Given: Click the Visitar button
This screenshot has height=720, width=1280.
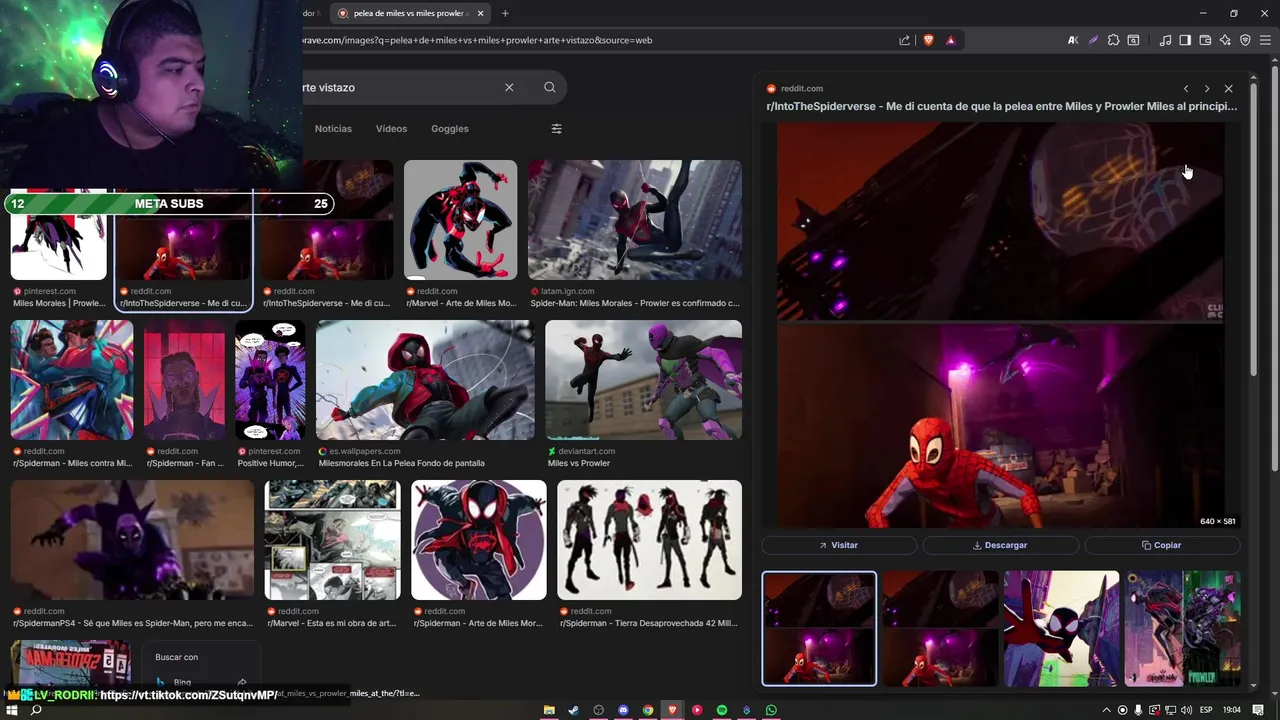Looking at the screenshot, I should (839, 545).
